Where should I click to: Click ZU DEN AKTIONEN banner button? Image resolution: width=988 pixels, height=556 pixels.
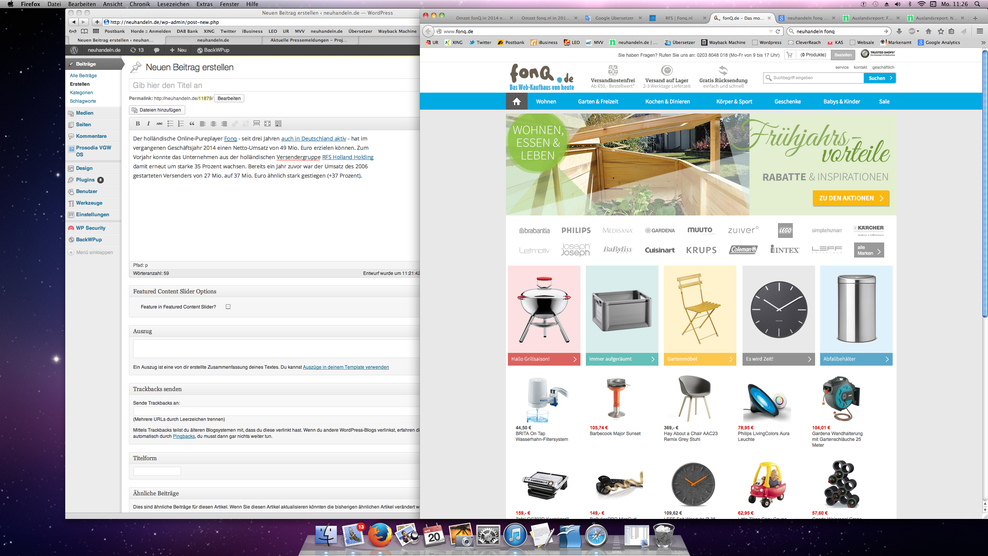point(851,198)
